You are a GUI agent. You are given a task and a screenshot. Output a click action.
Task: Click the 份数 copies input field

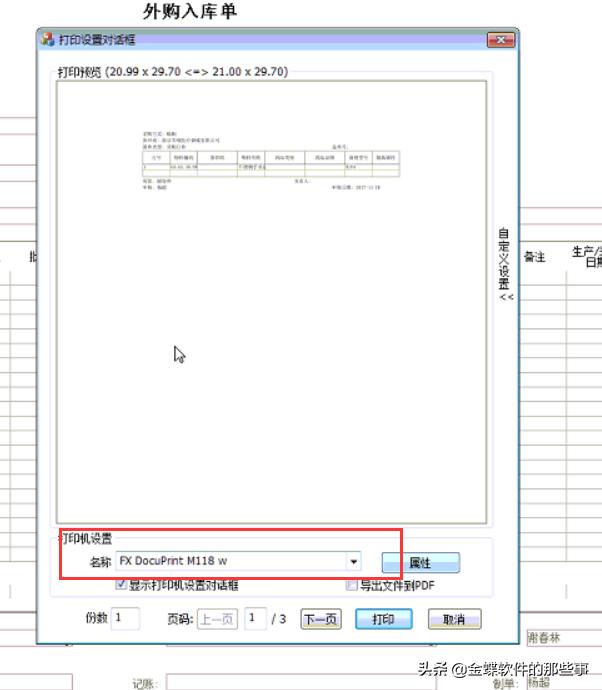(x=125, y=618)
